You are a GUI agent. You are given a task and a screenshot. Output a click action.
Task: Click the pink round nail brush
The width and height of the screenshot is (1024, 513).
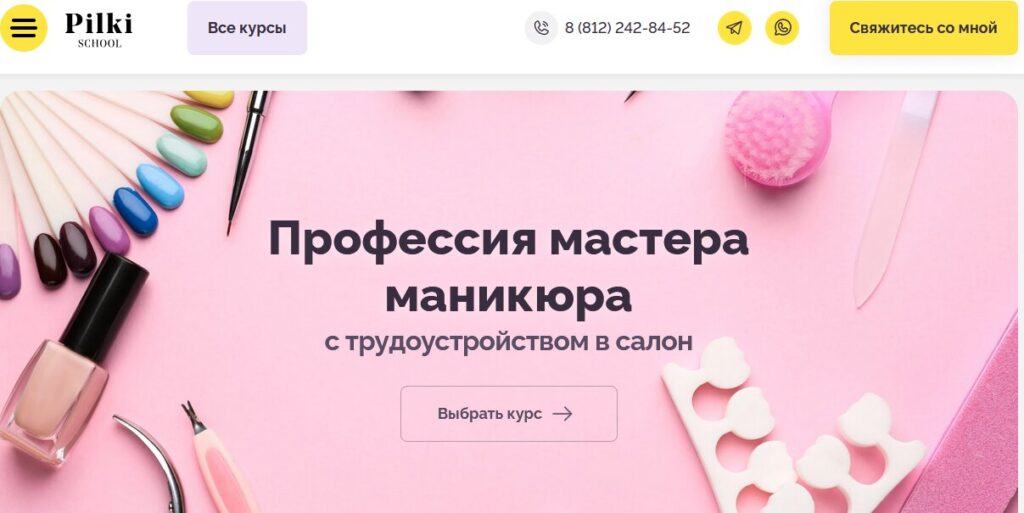(778, 137)
